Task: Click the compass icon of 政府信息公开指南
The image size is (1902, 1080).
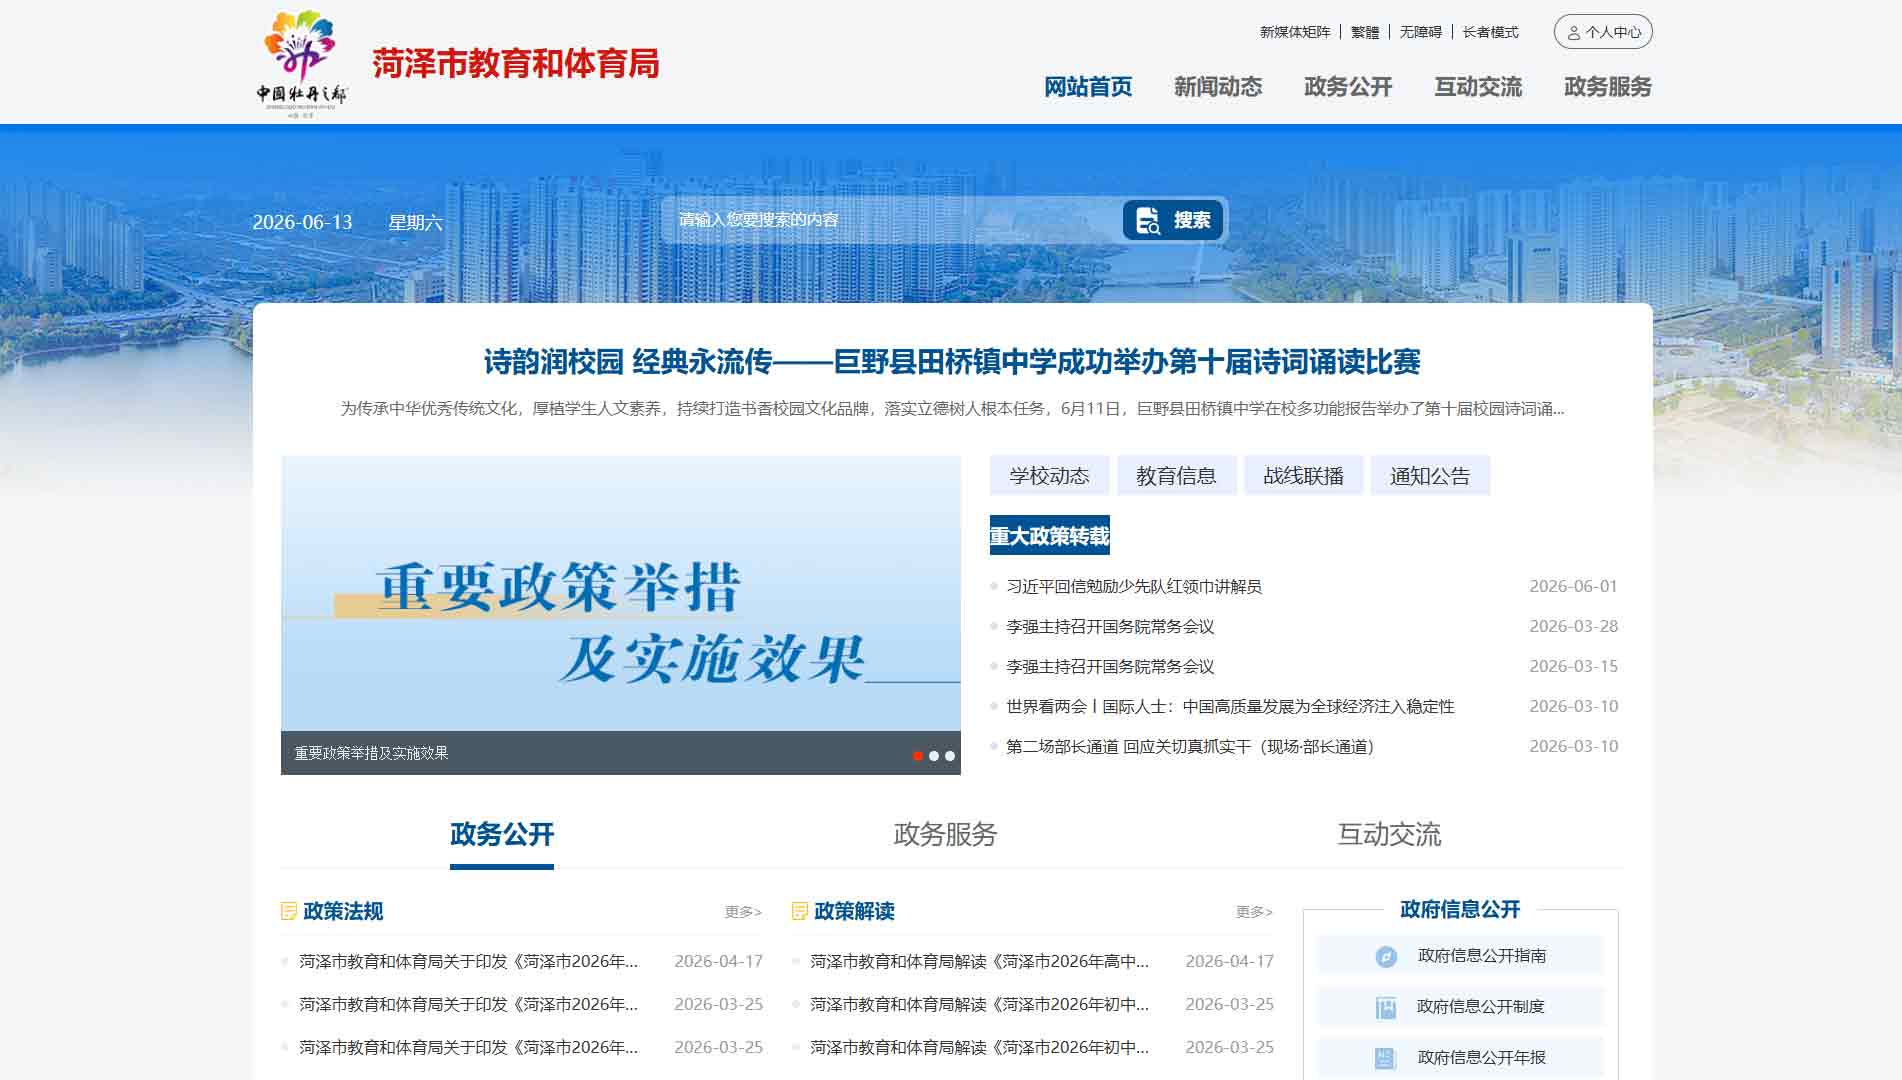Action: pyautogui.click(x=1386, y=957)
